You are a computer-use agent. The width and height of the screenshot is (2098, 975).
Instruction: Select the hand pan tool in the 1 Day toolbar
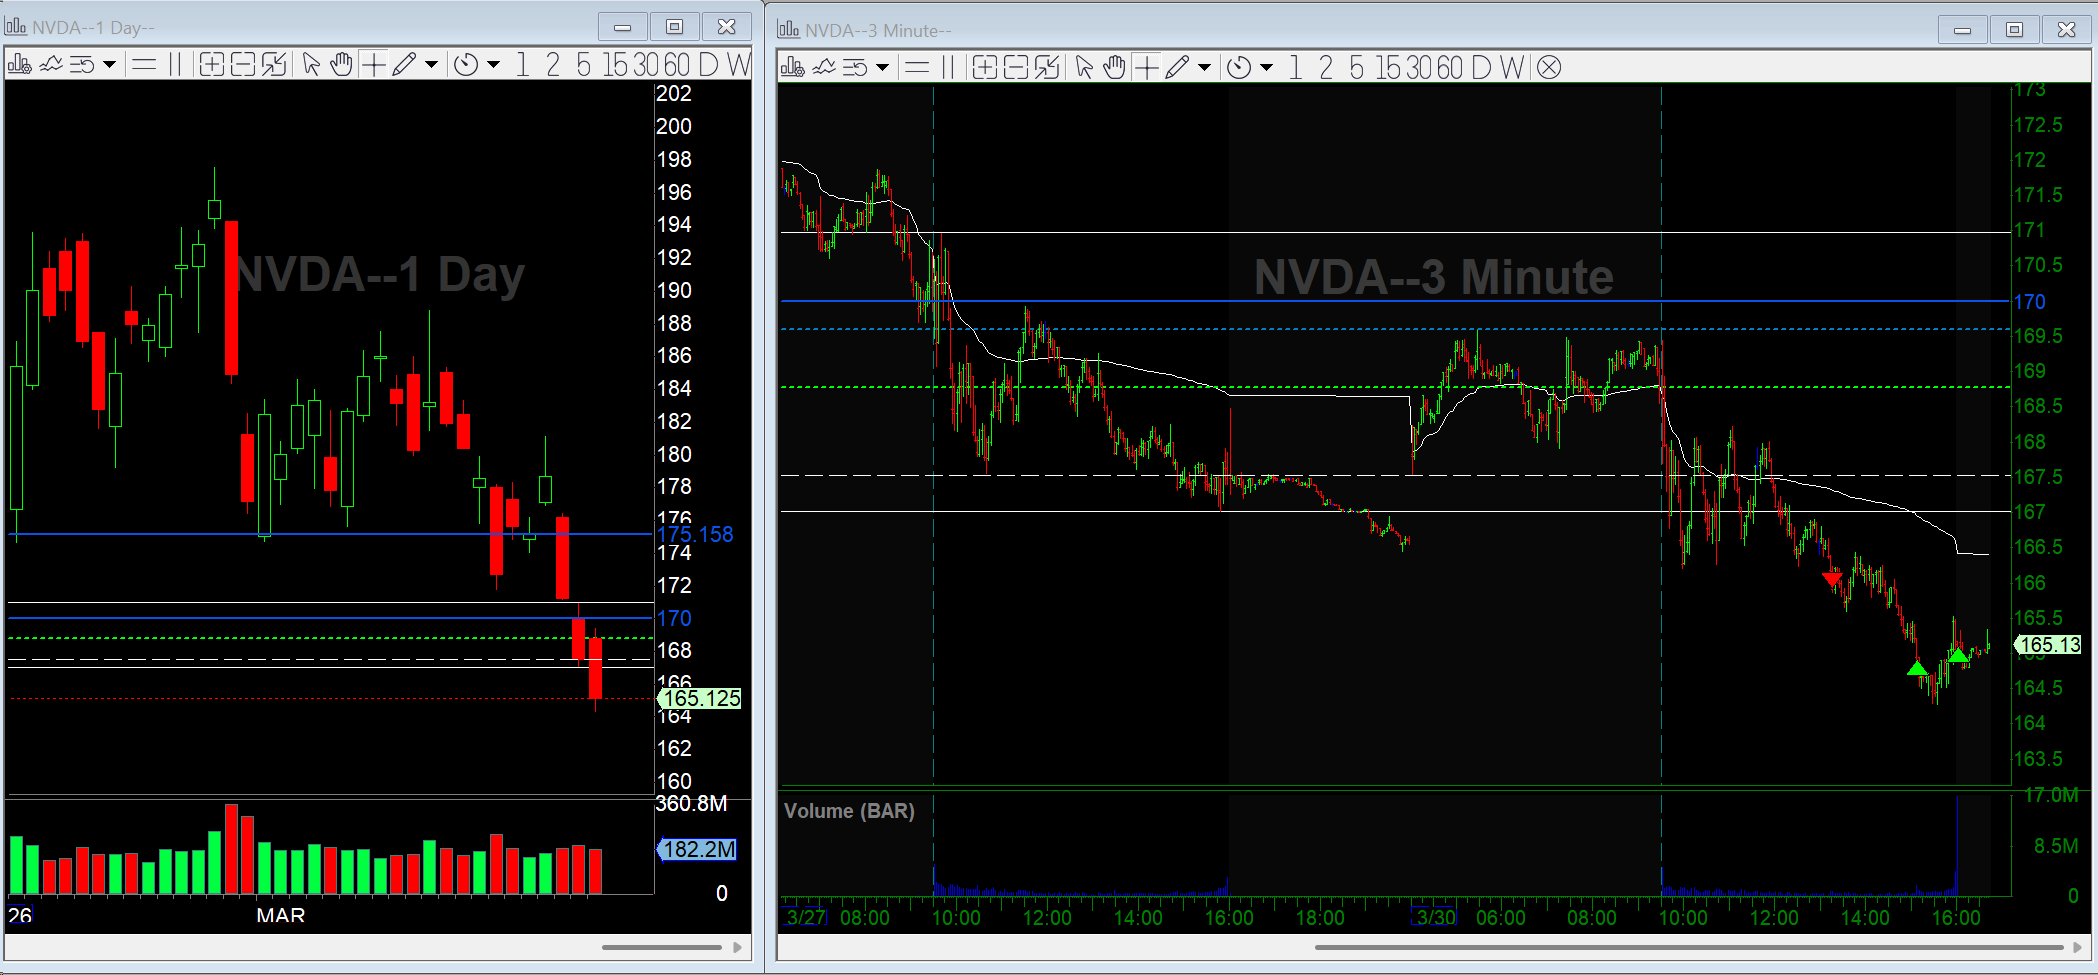click(x=341, y=65)
